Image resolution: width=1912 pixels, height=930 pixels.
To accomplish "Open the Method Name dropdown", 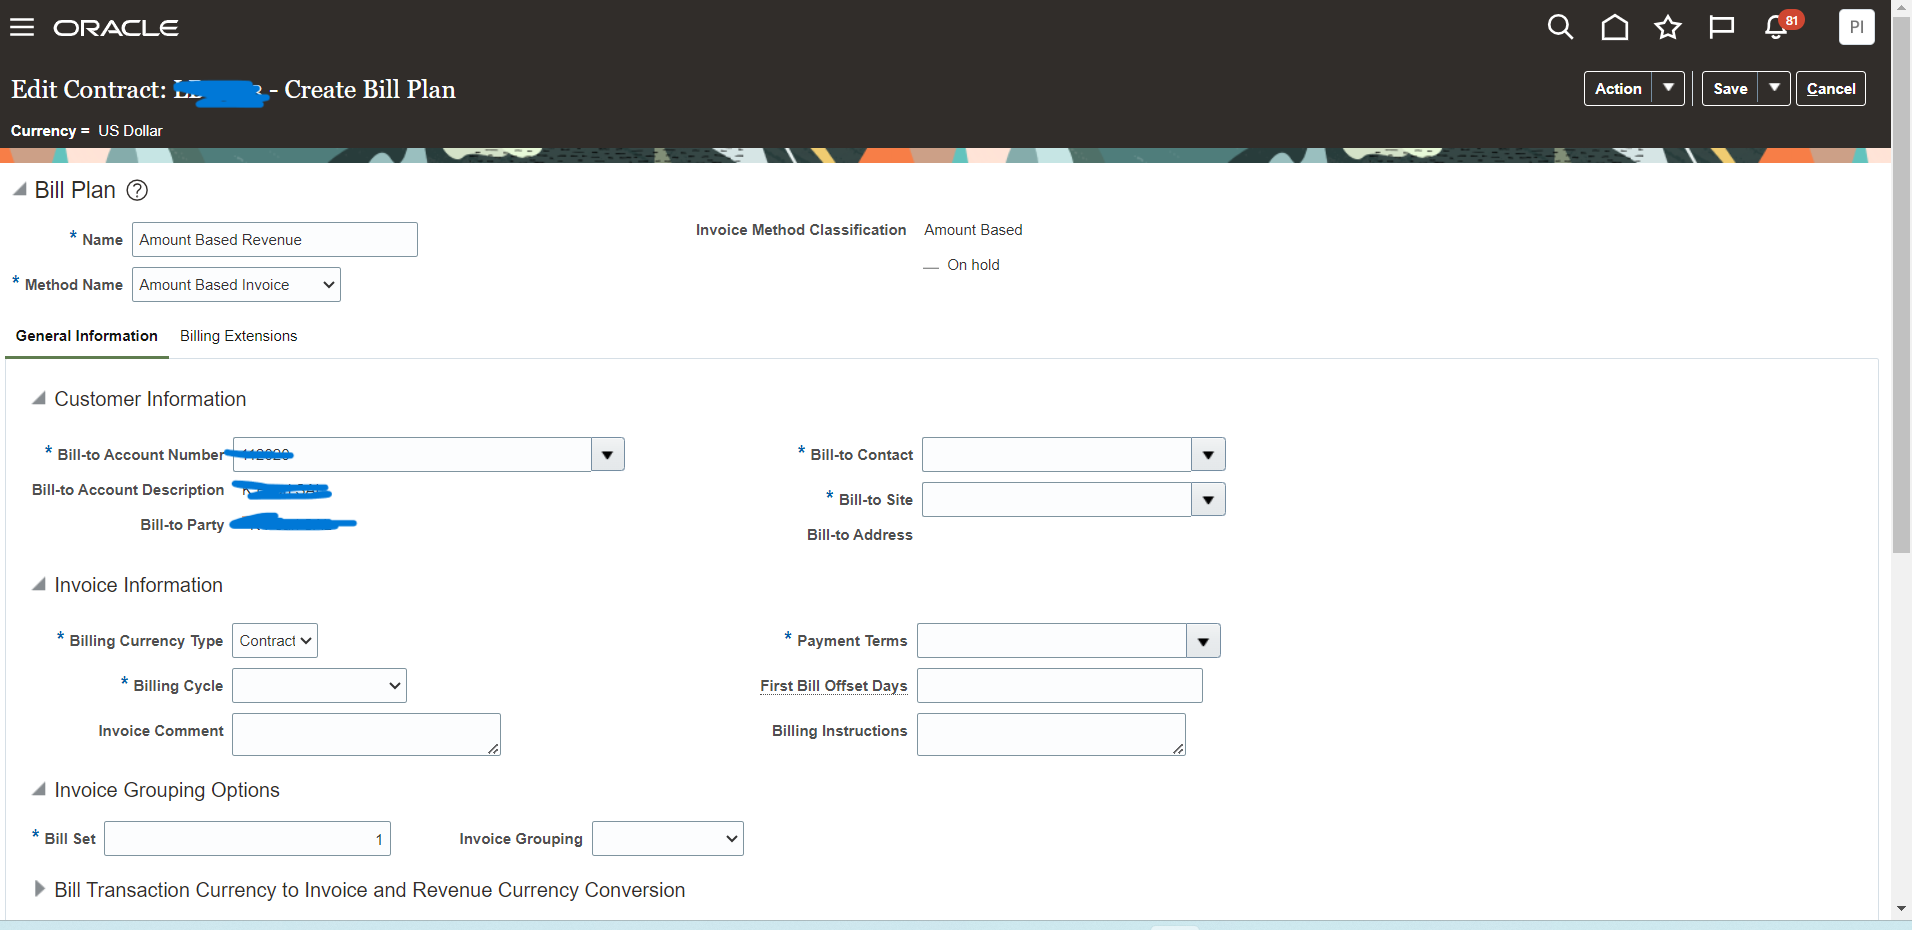I will (327, 284).
